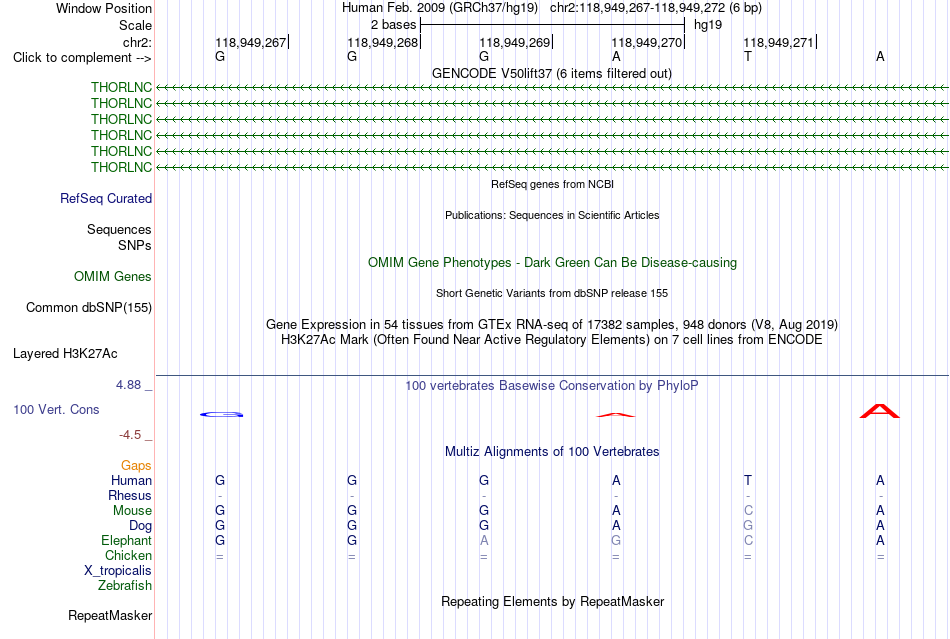This screenshot has height=639, width=950.
Task: Click the large red A PhyloP glyph
Action: click(x=880, y=411)
